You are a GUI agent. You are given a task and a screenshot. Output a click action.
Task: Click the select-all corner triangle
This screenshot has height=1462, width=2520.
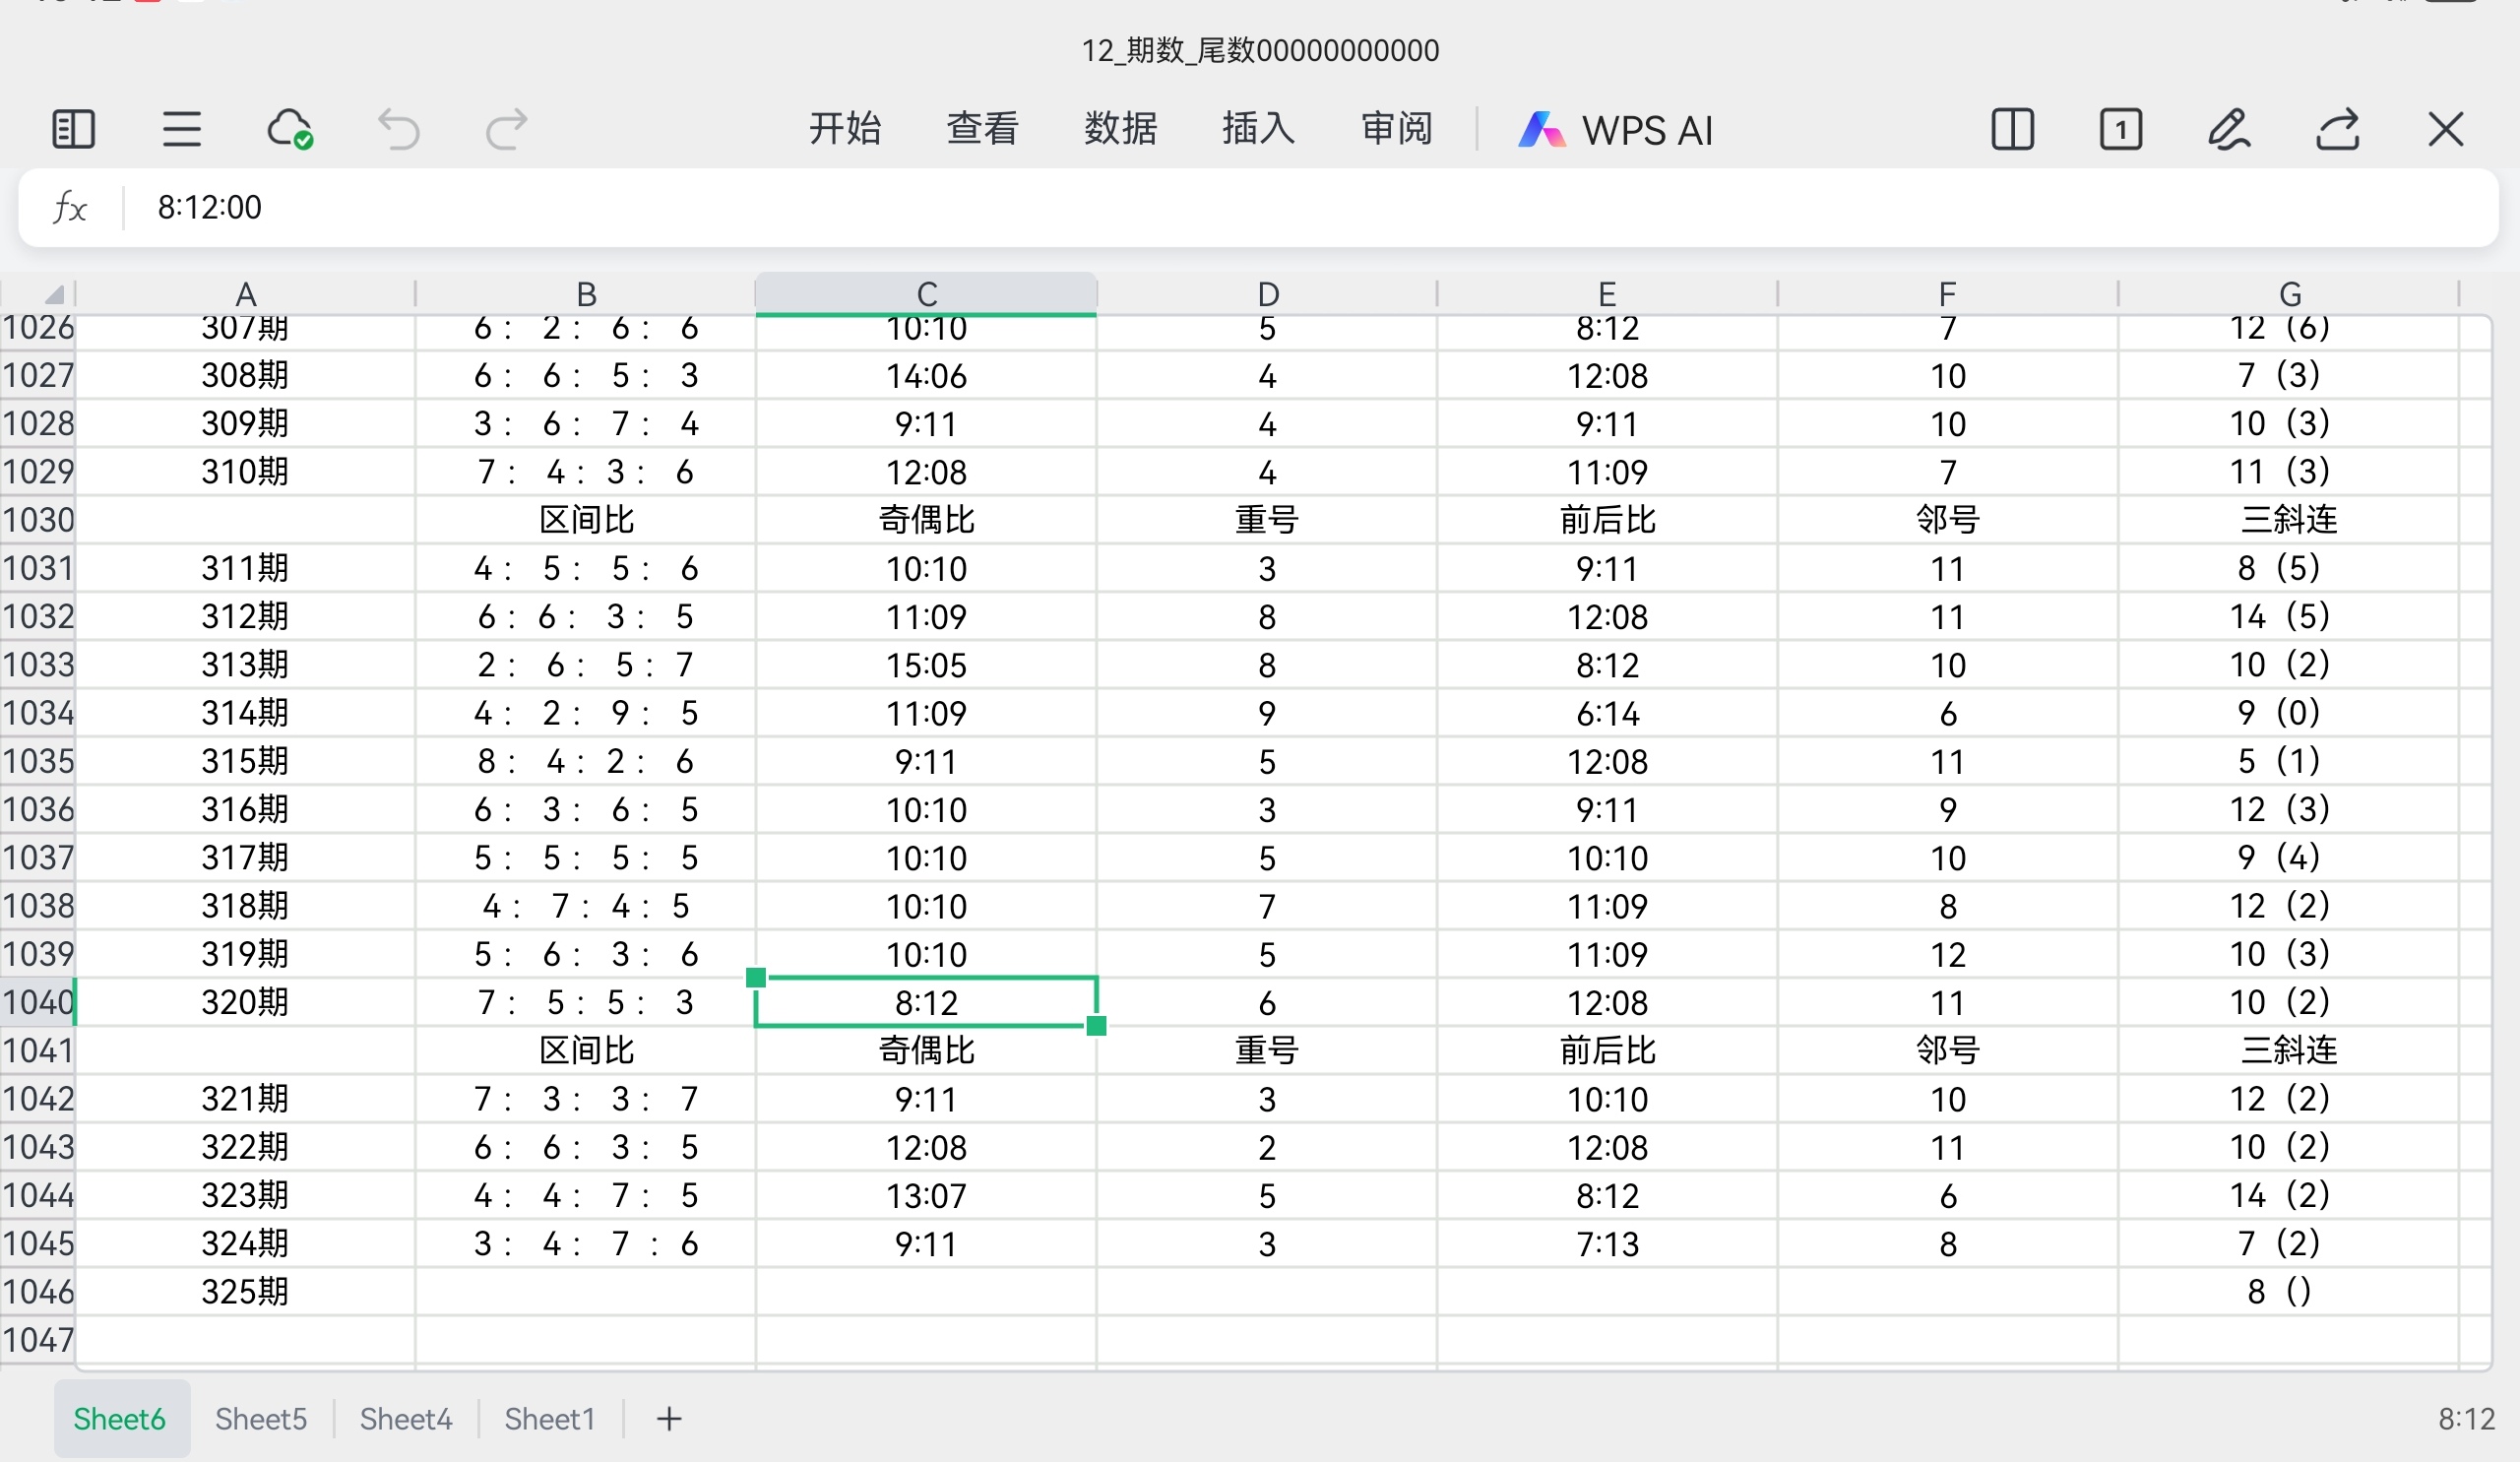pos(53,294)
